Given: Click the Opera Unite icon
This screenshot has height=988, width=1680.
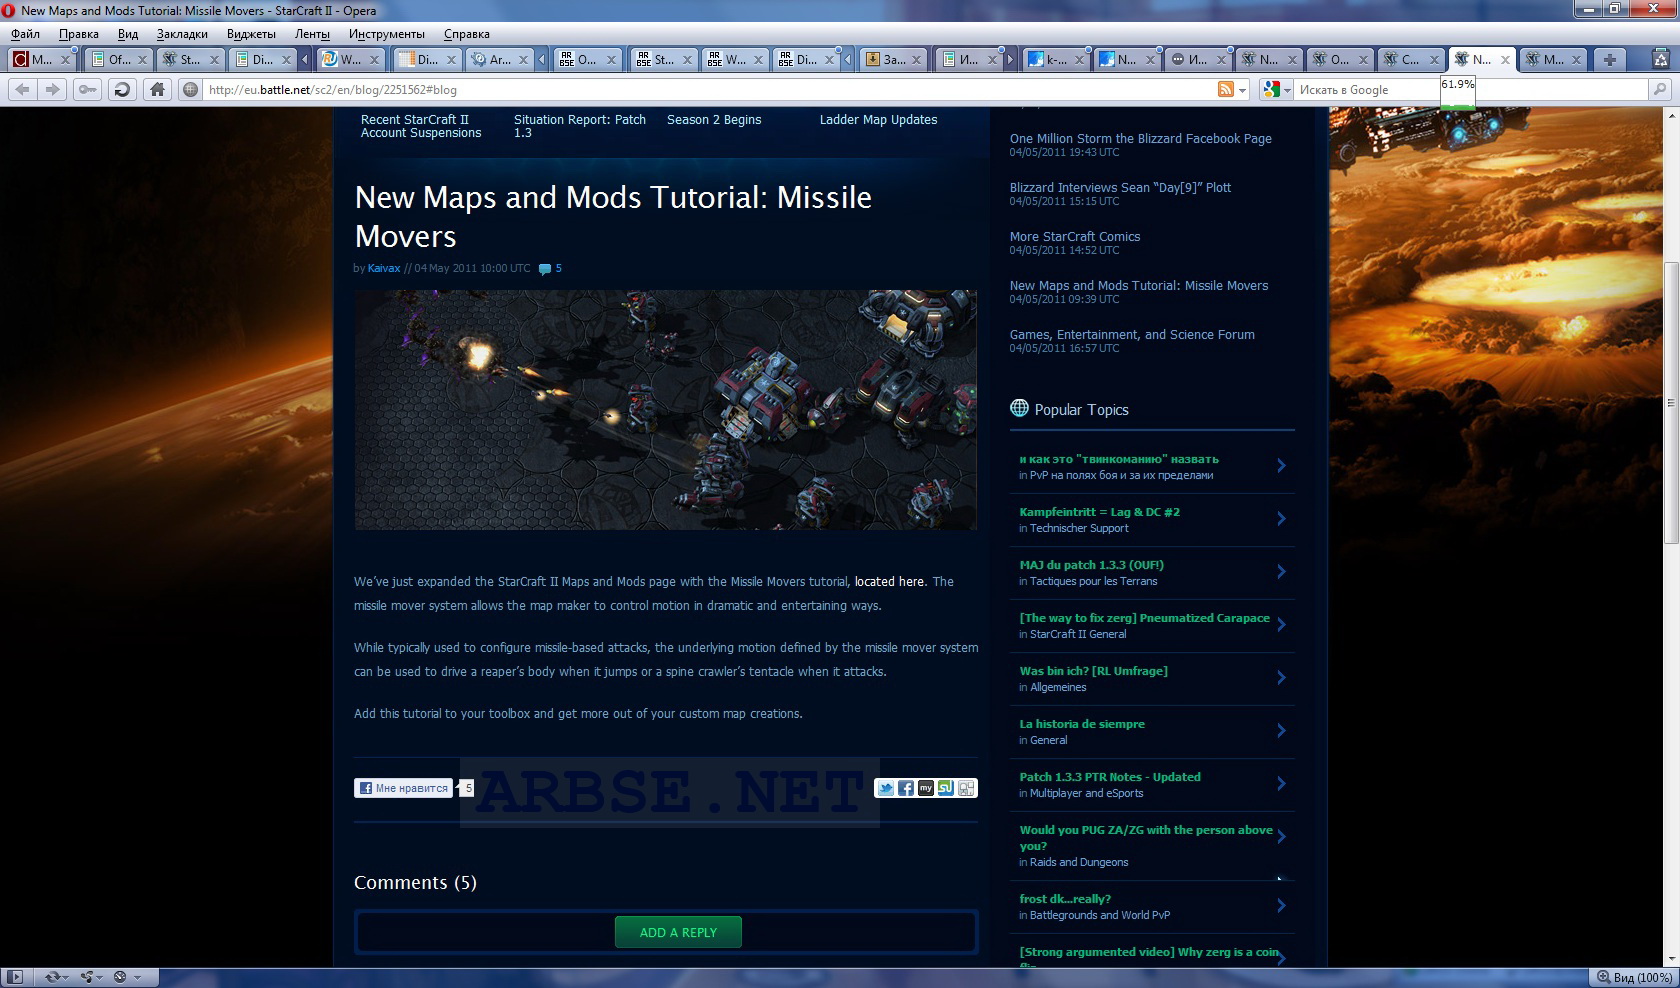Looking at the screenshot, I should click(x=88, y=977).
